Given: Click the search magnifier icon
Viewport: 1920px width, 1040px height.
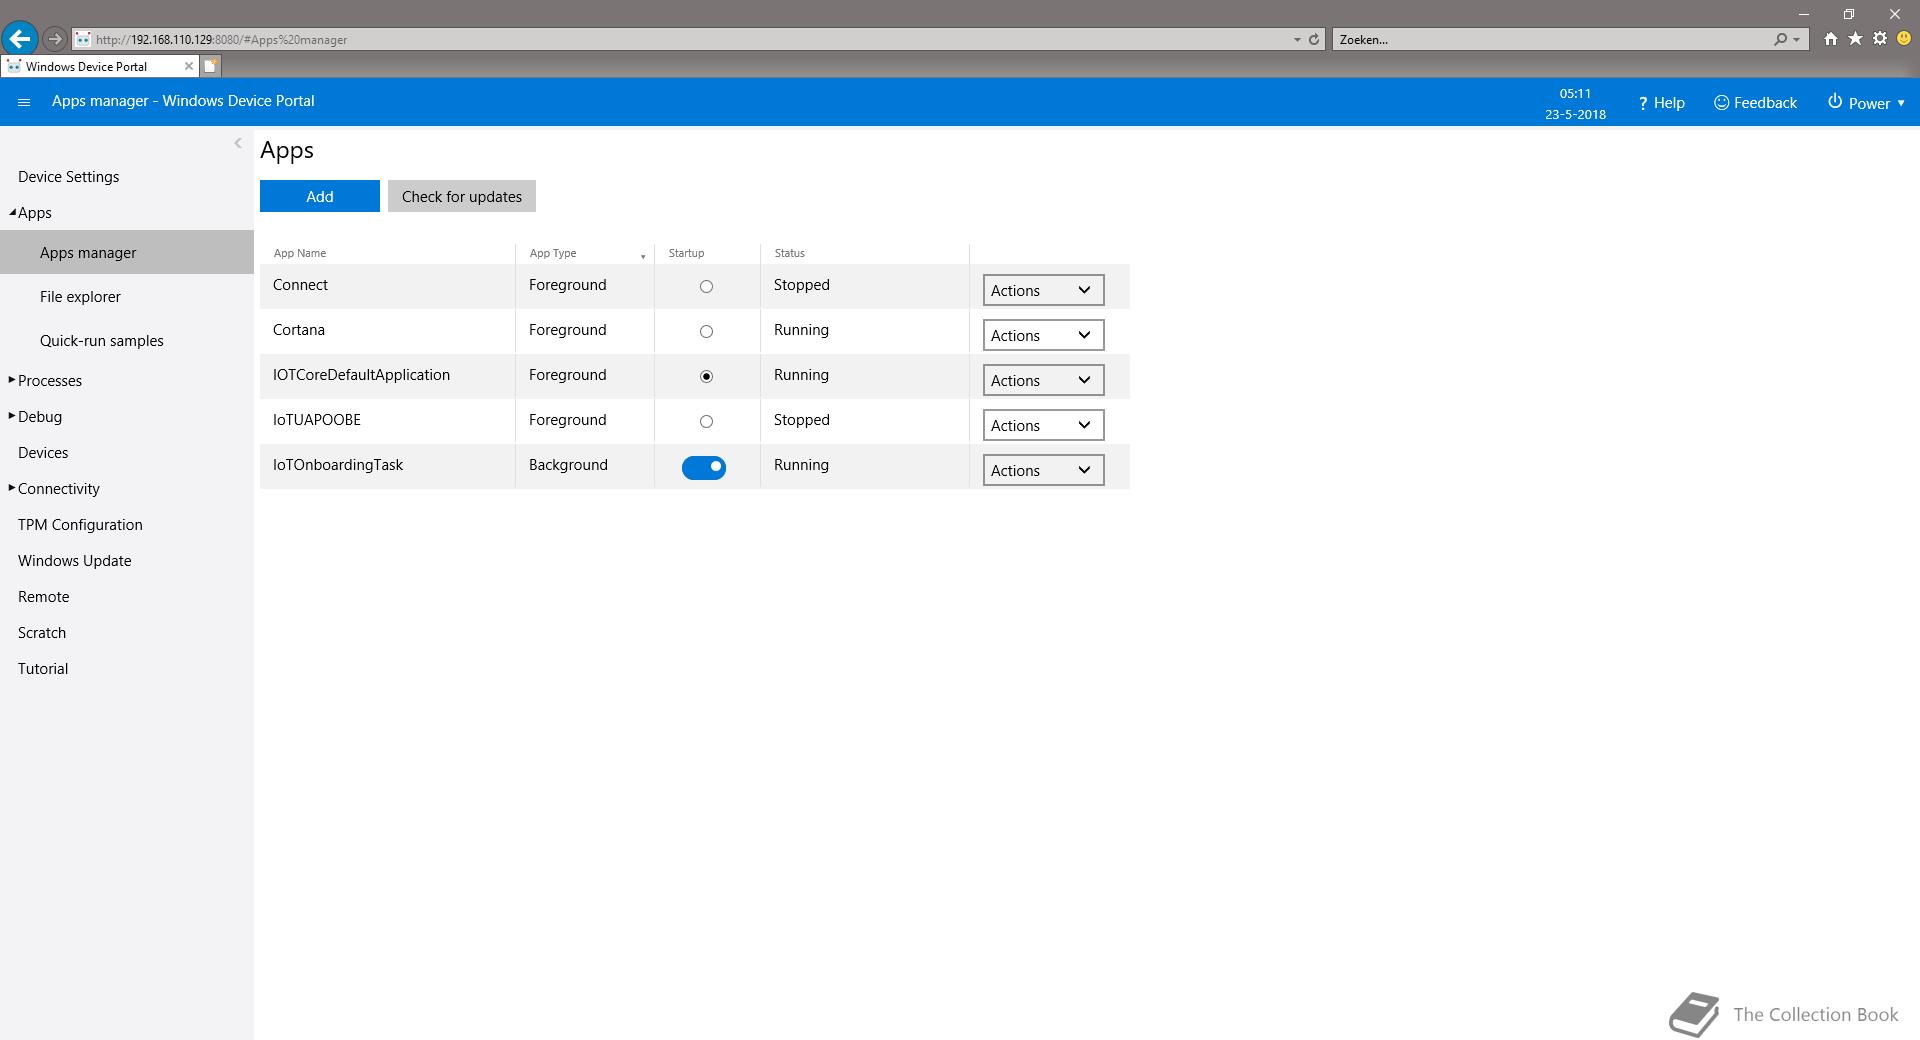Looking at the screenshot, I should [x=1780, y=40].
